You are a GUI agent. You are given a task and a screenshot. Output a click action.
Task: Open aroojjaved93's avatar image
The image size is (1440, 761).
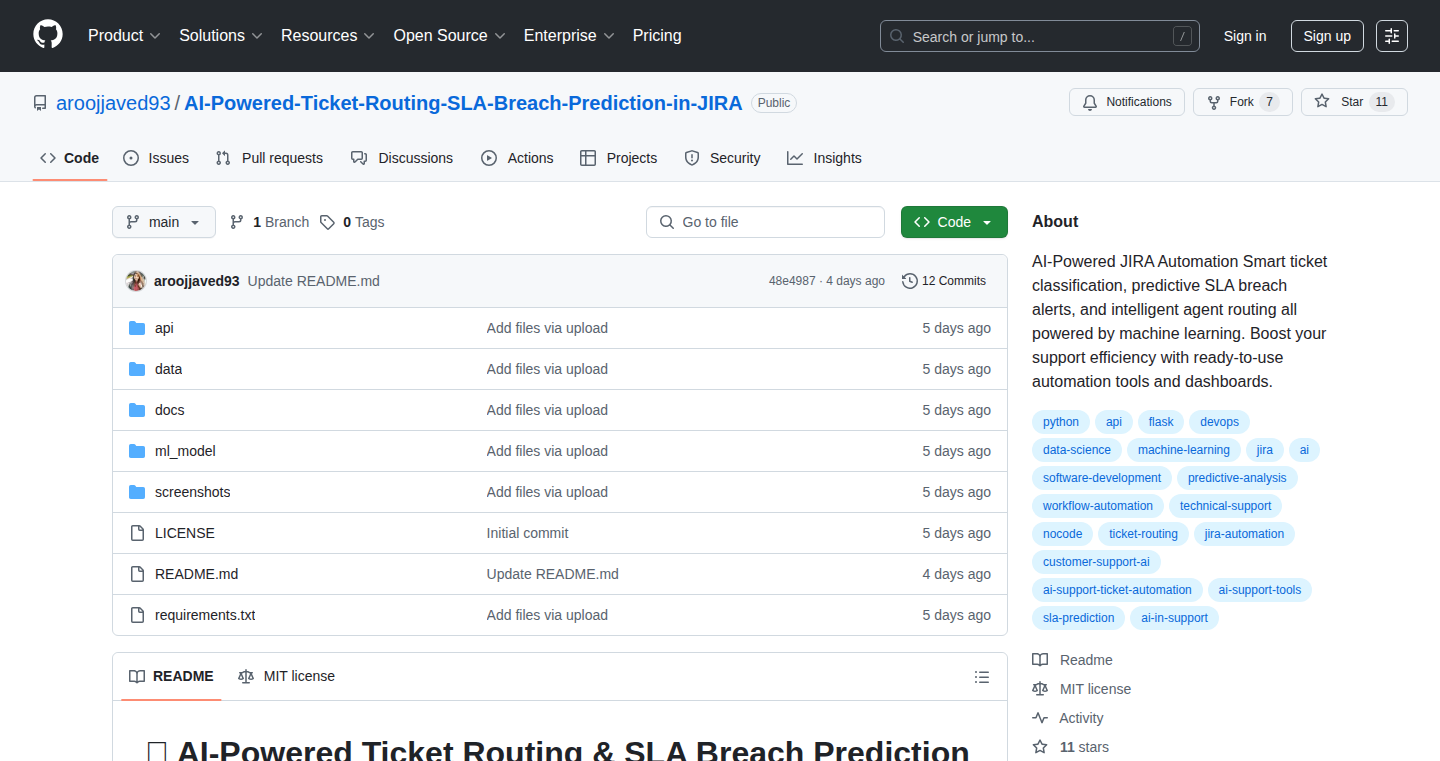(x=136, y=281)
